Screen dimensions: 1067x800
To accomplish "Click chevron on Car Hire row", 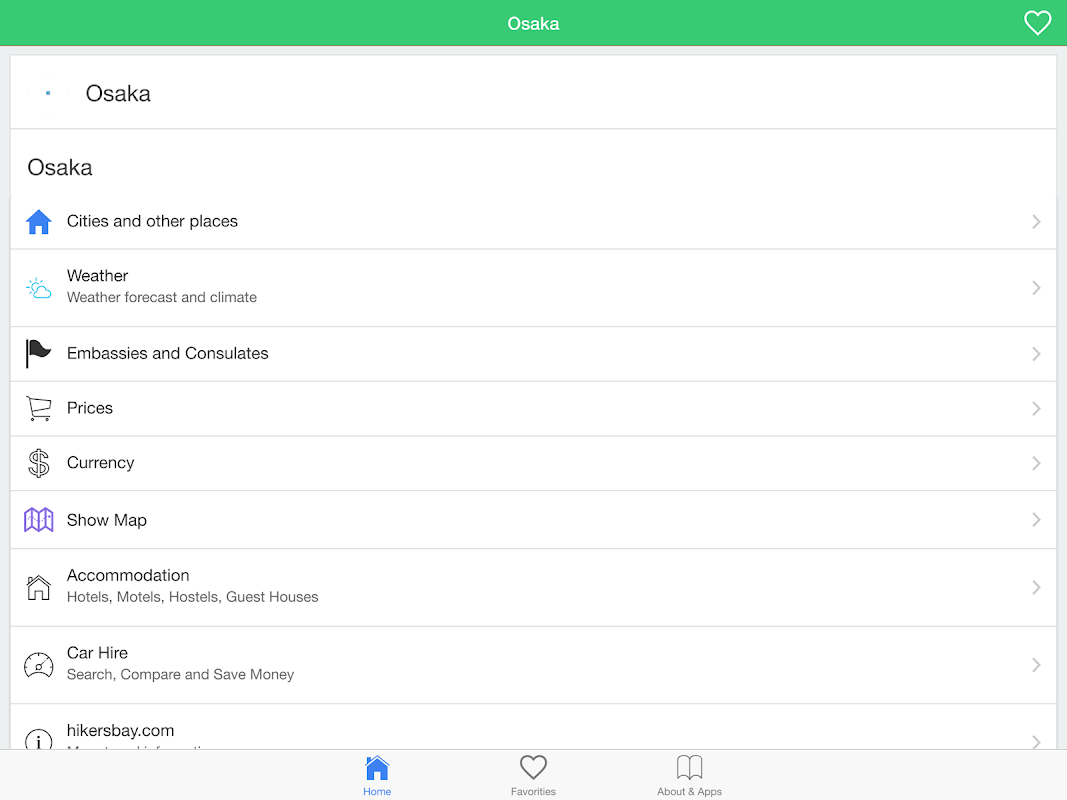I will [x=1036, y=665].
